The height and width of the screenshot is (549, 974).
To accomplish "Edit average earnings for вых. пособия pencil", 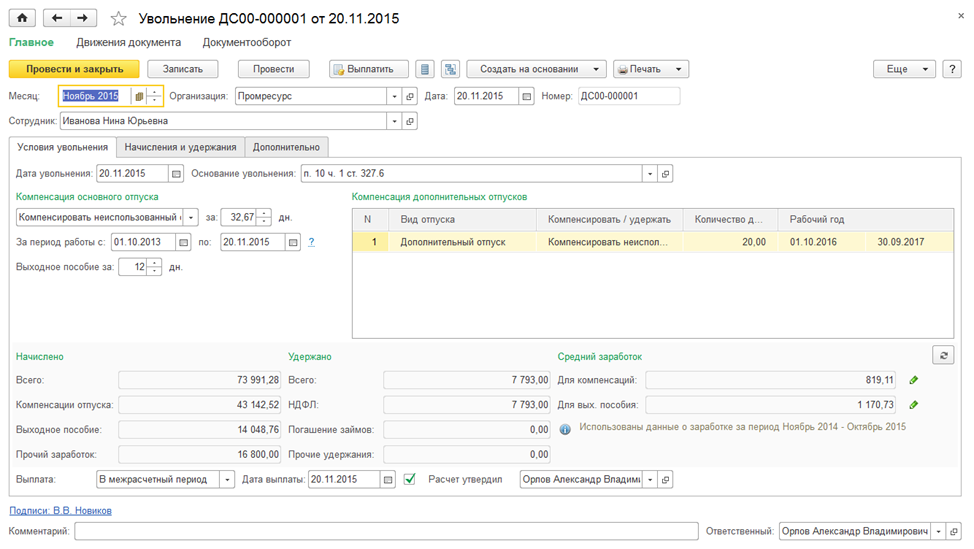I will 913,405.
